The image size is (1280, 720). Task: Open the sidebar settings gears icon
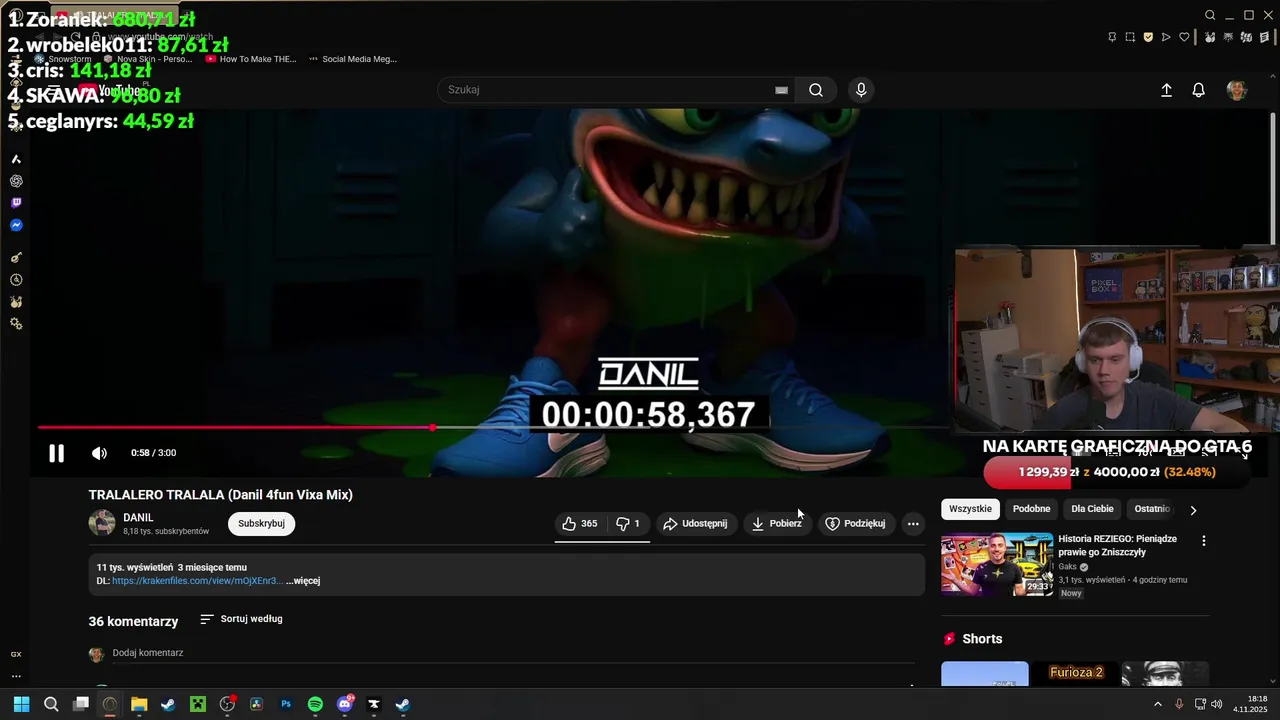click(x=16, y=324)
